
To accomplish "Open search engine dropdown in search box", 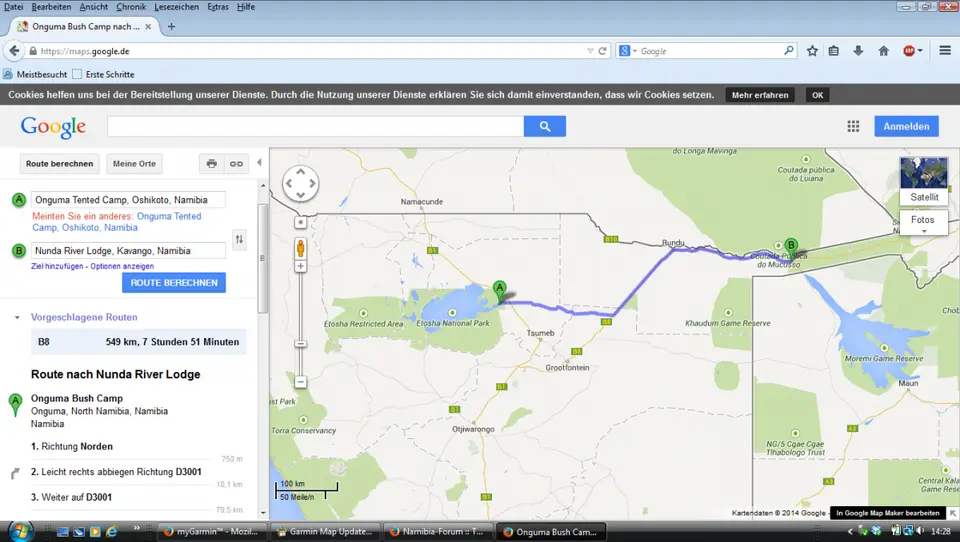I will point(635,51).
